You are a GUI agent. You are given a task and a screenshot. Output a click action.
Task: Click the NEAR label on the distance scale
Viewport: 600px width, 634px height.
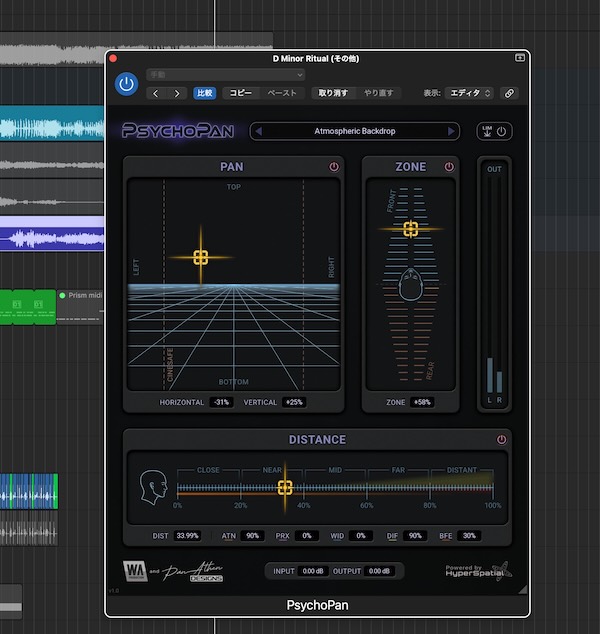point(272,470)
